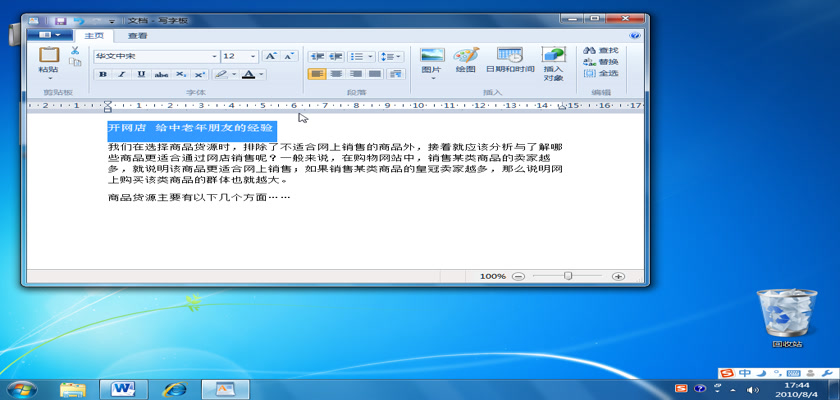Click the 全选 (Select All) button

(602, 73)
